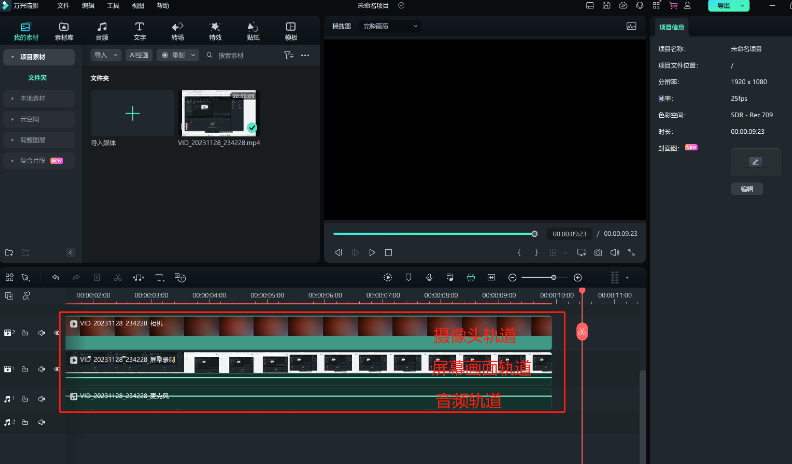Image resolution: width=792 pixels, height=464 pixels.
Task: Click the 编辑 button under cover thumbnail
Action: coord(746,188)
